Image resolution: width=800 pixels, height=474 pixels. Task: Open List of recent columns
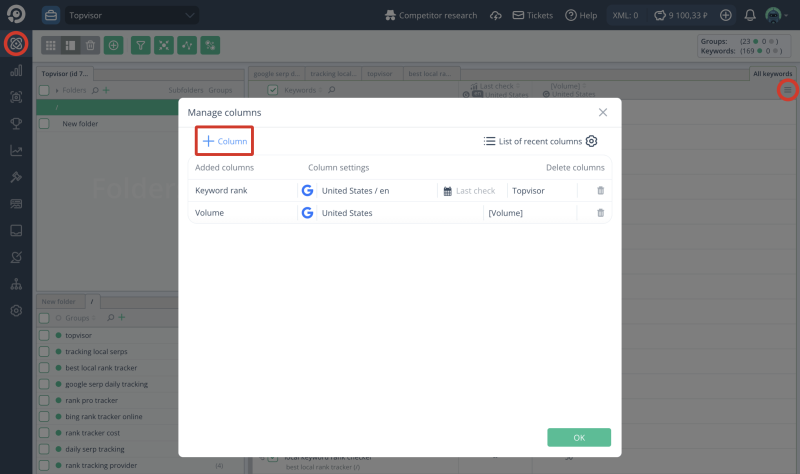[x=533, y=141]
